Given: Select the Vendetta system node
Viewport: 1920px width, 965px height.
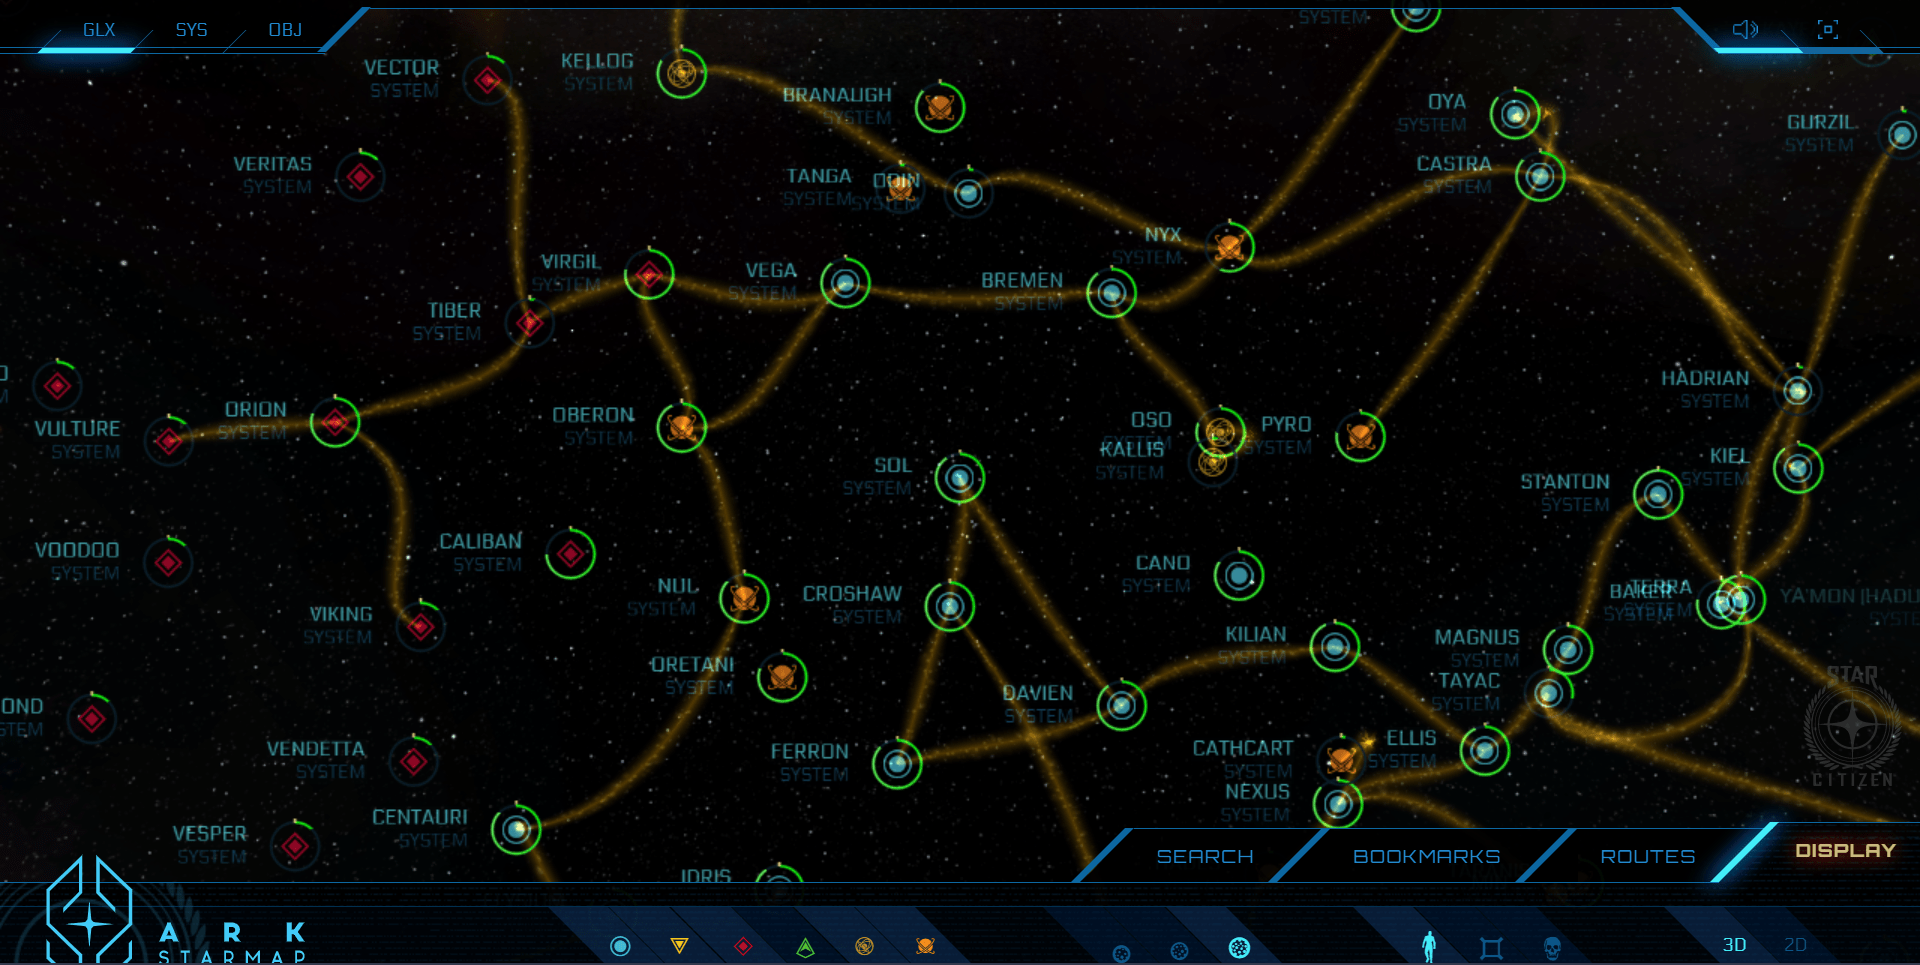Looking at the screenshot, I should (x=414, y=762).
